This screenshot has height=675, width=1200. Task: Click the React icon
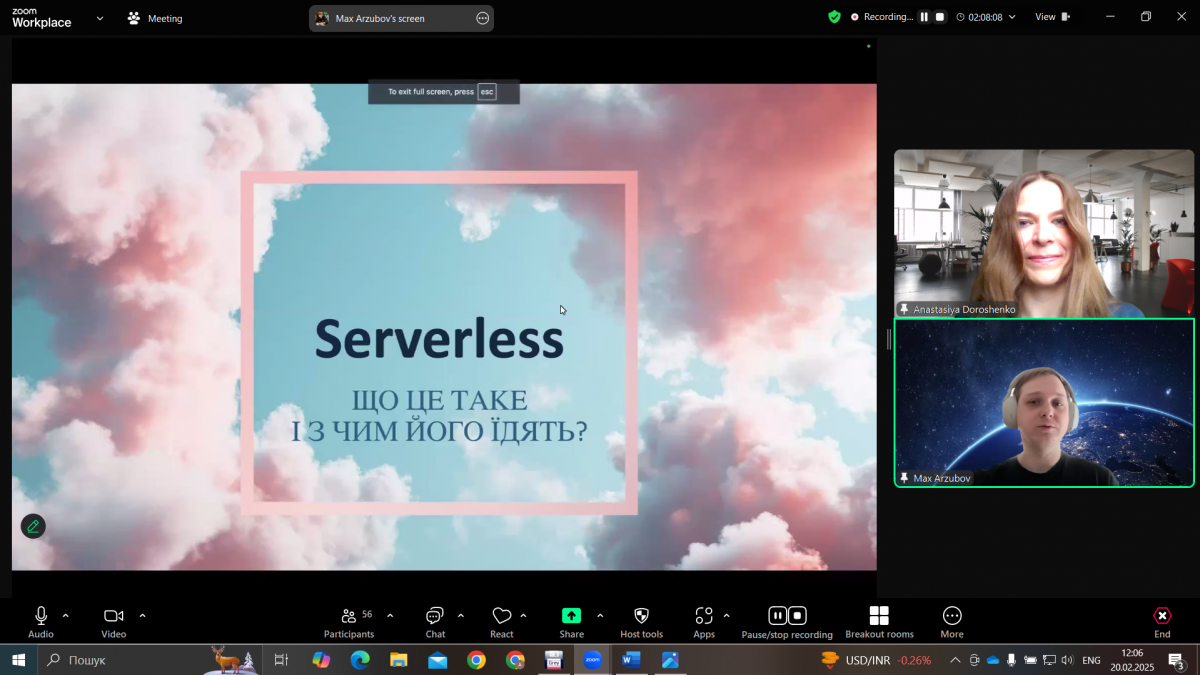click(x=502, y=617)
